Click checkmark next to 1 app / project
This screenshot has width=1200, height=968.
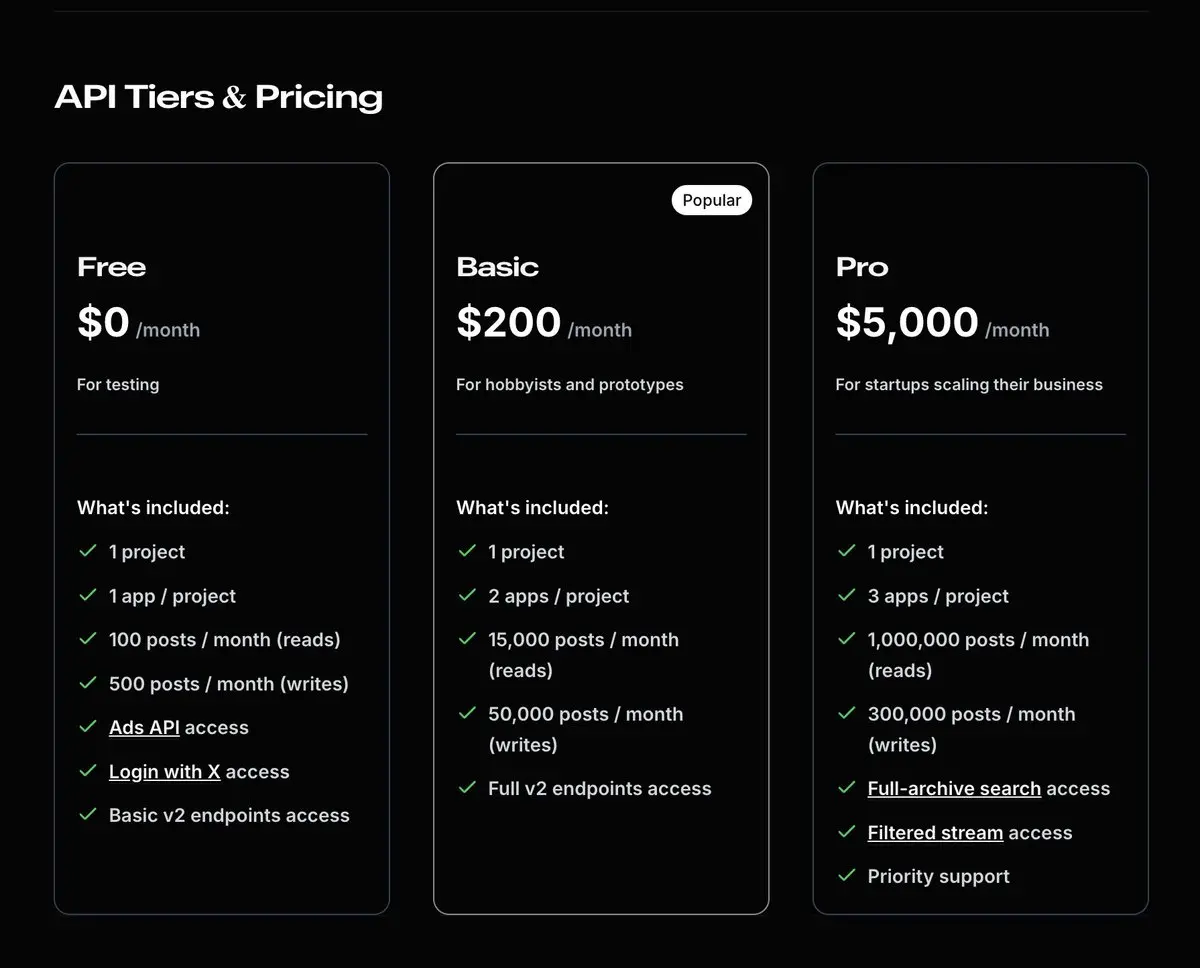pyautogui.click(x=88, y=595)
